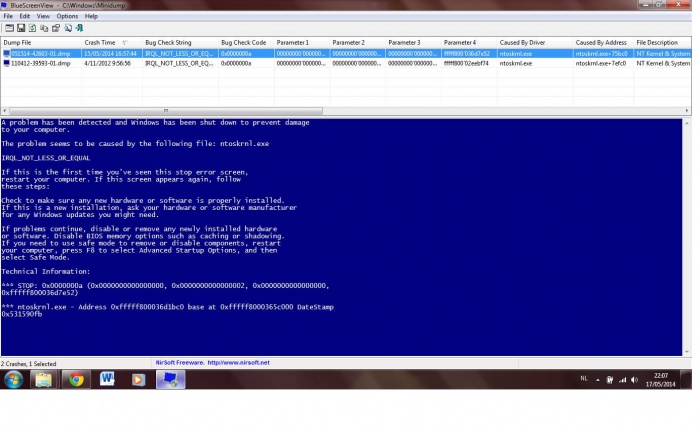Image resolution: width=700 pixels, height=432 pixels.
Task: Click the list's scroll-left arrow
Action: 4,110
